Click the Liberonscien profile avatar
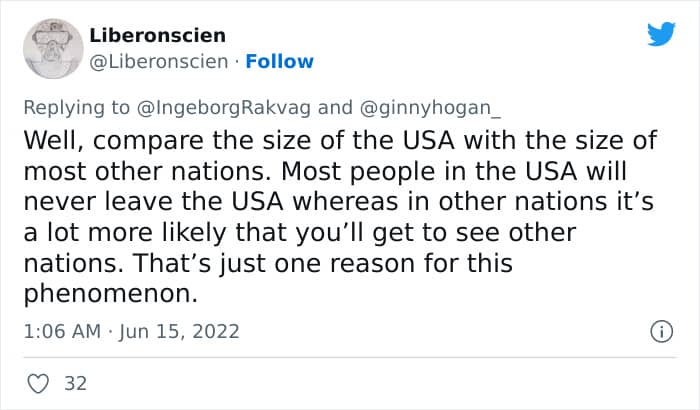 51,47
